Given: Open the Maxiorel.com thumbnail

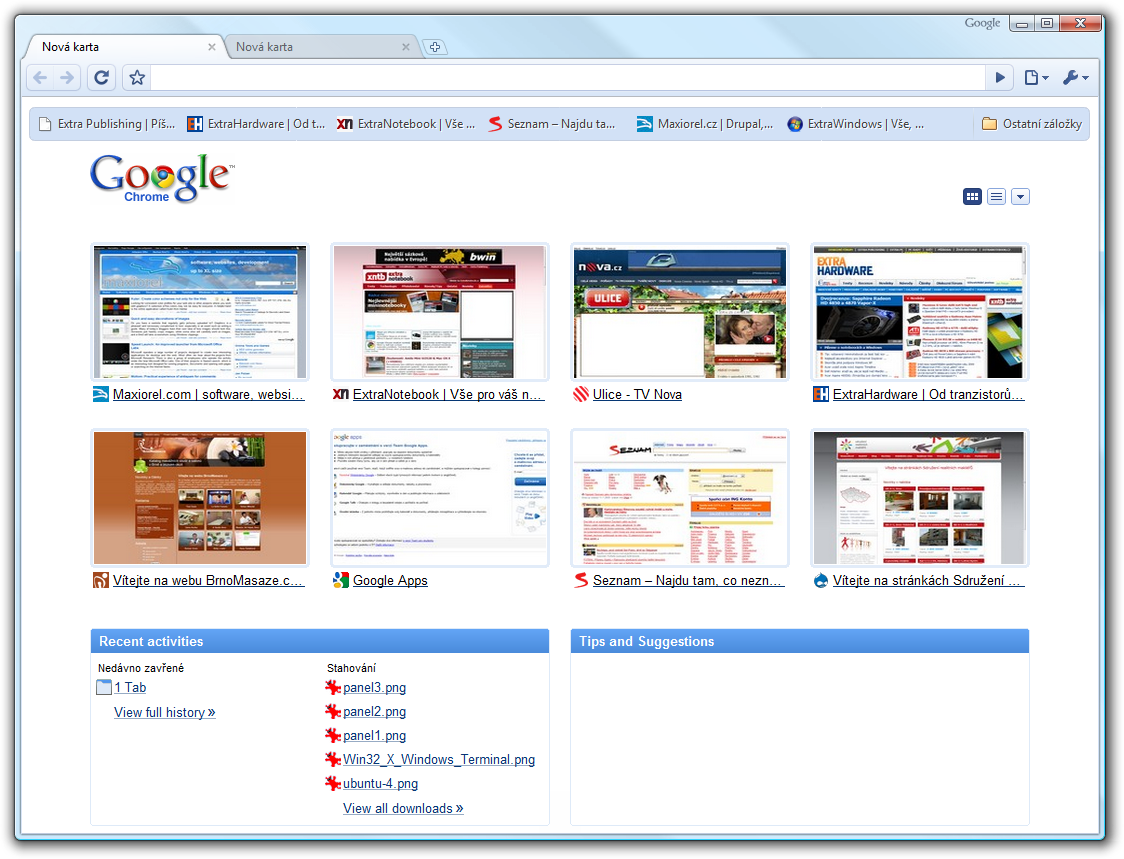Looking at the screenshot, I should (200, 312).
